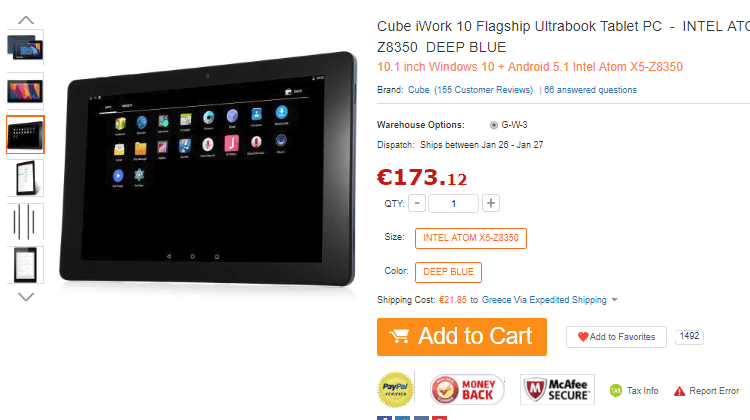Select the first tablet thumbnail image
Image resolution: width=750 pixels, height=420 pixels.
pos(25,47)
